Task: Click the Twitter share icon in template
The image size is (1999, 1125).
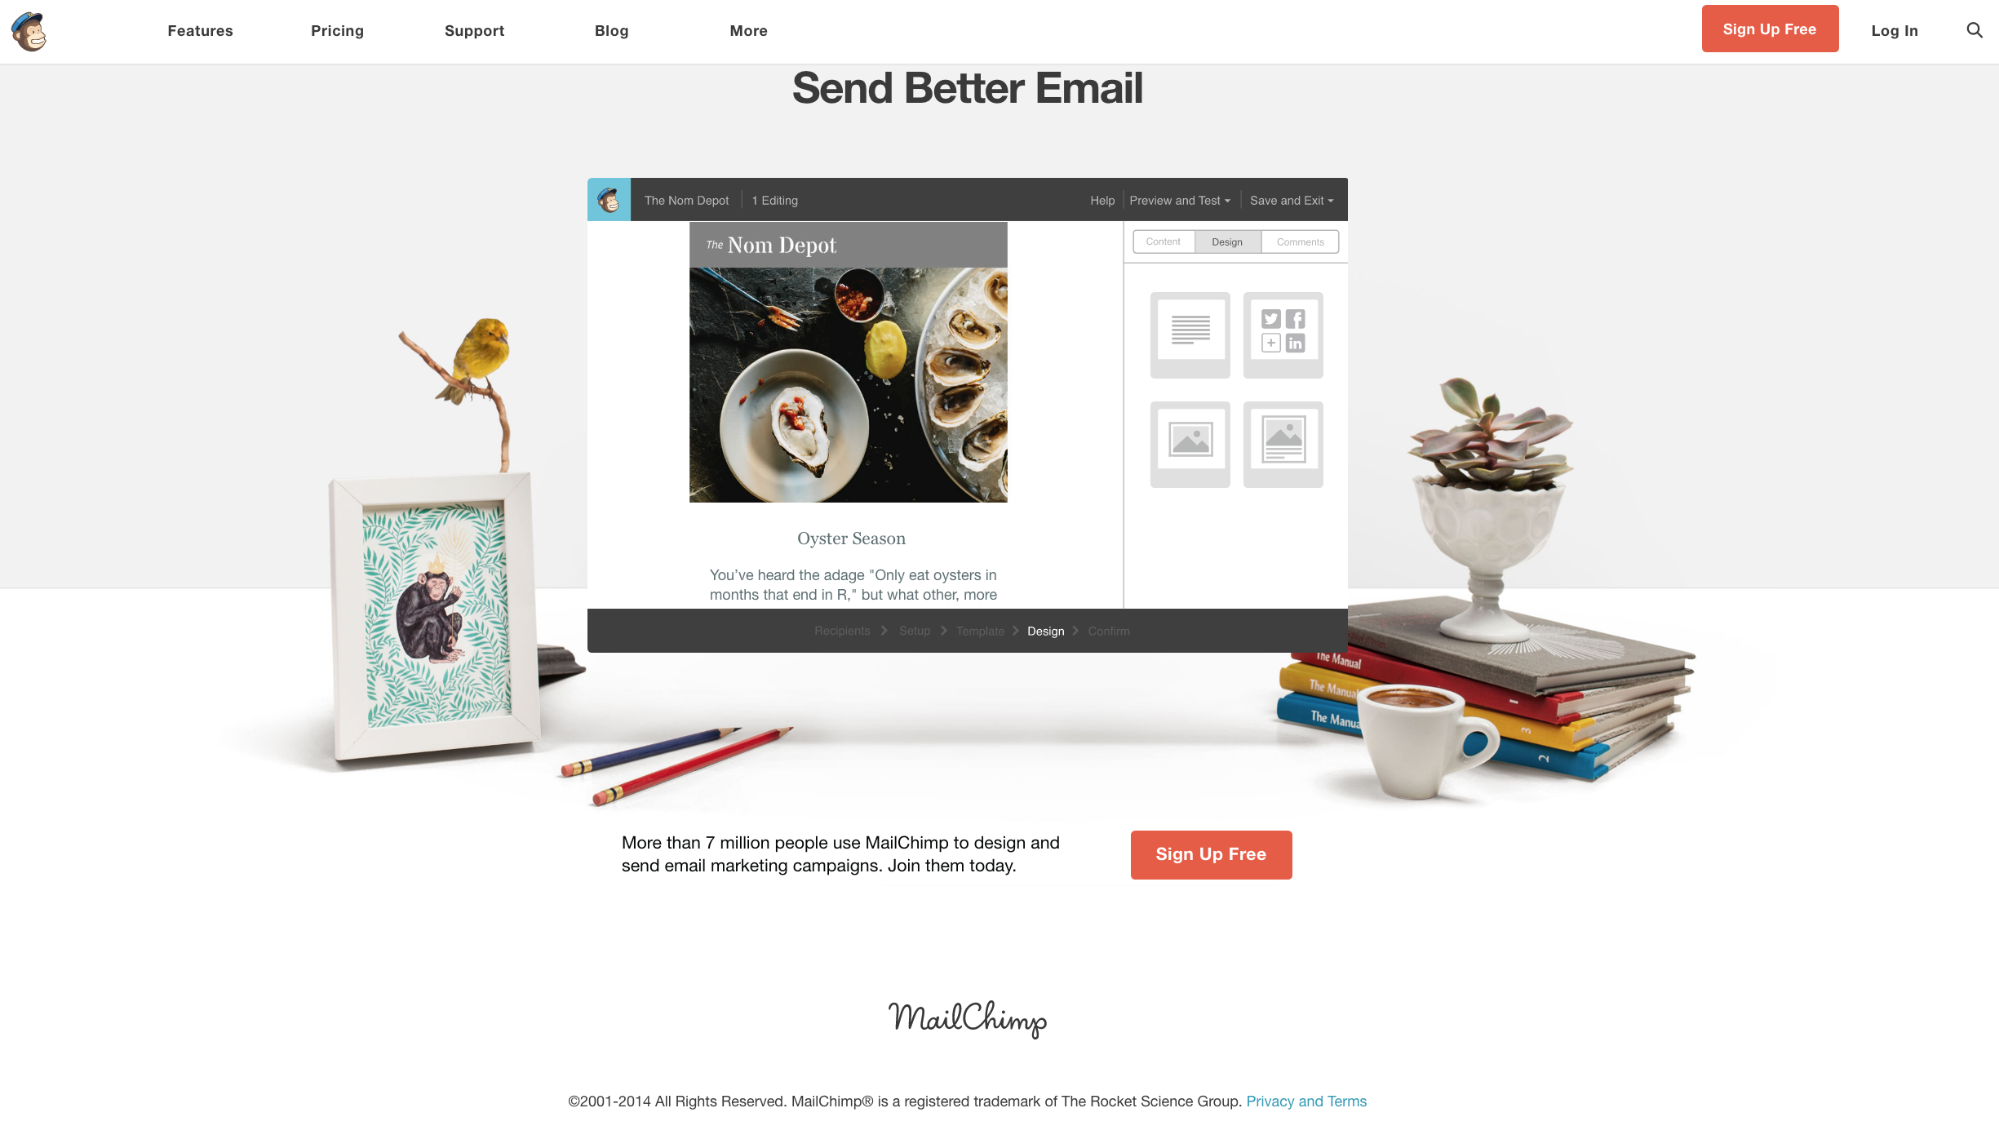Action: click(x=1270, y=319)
